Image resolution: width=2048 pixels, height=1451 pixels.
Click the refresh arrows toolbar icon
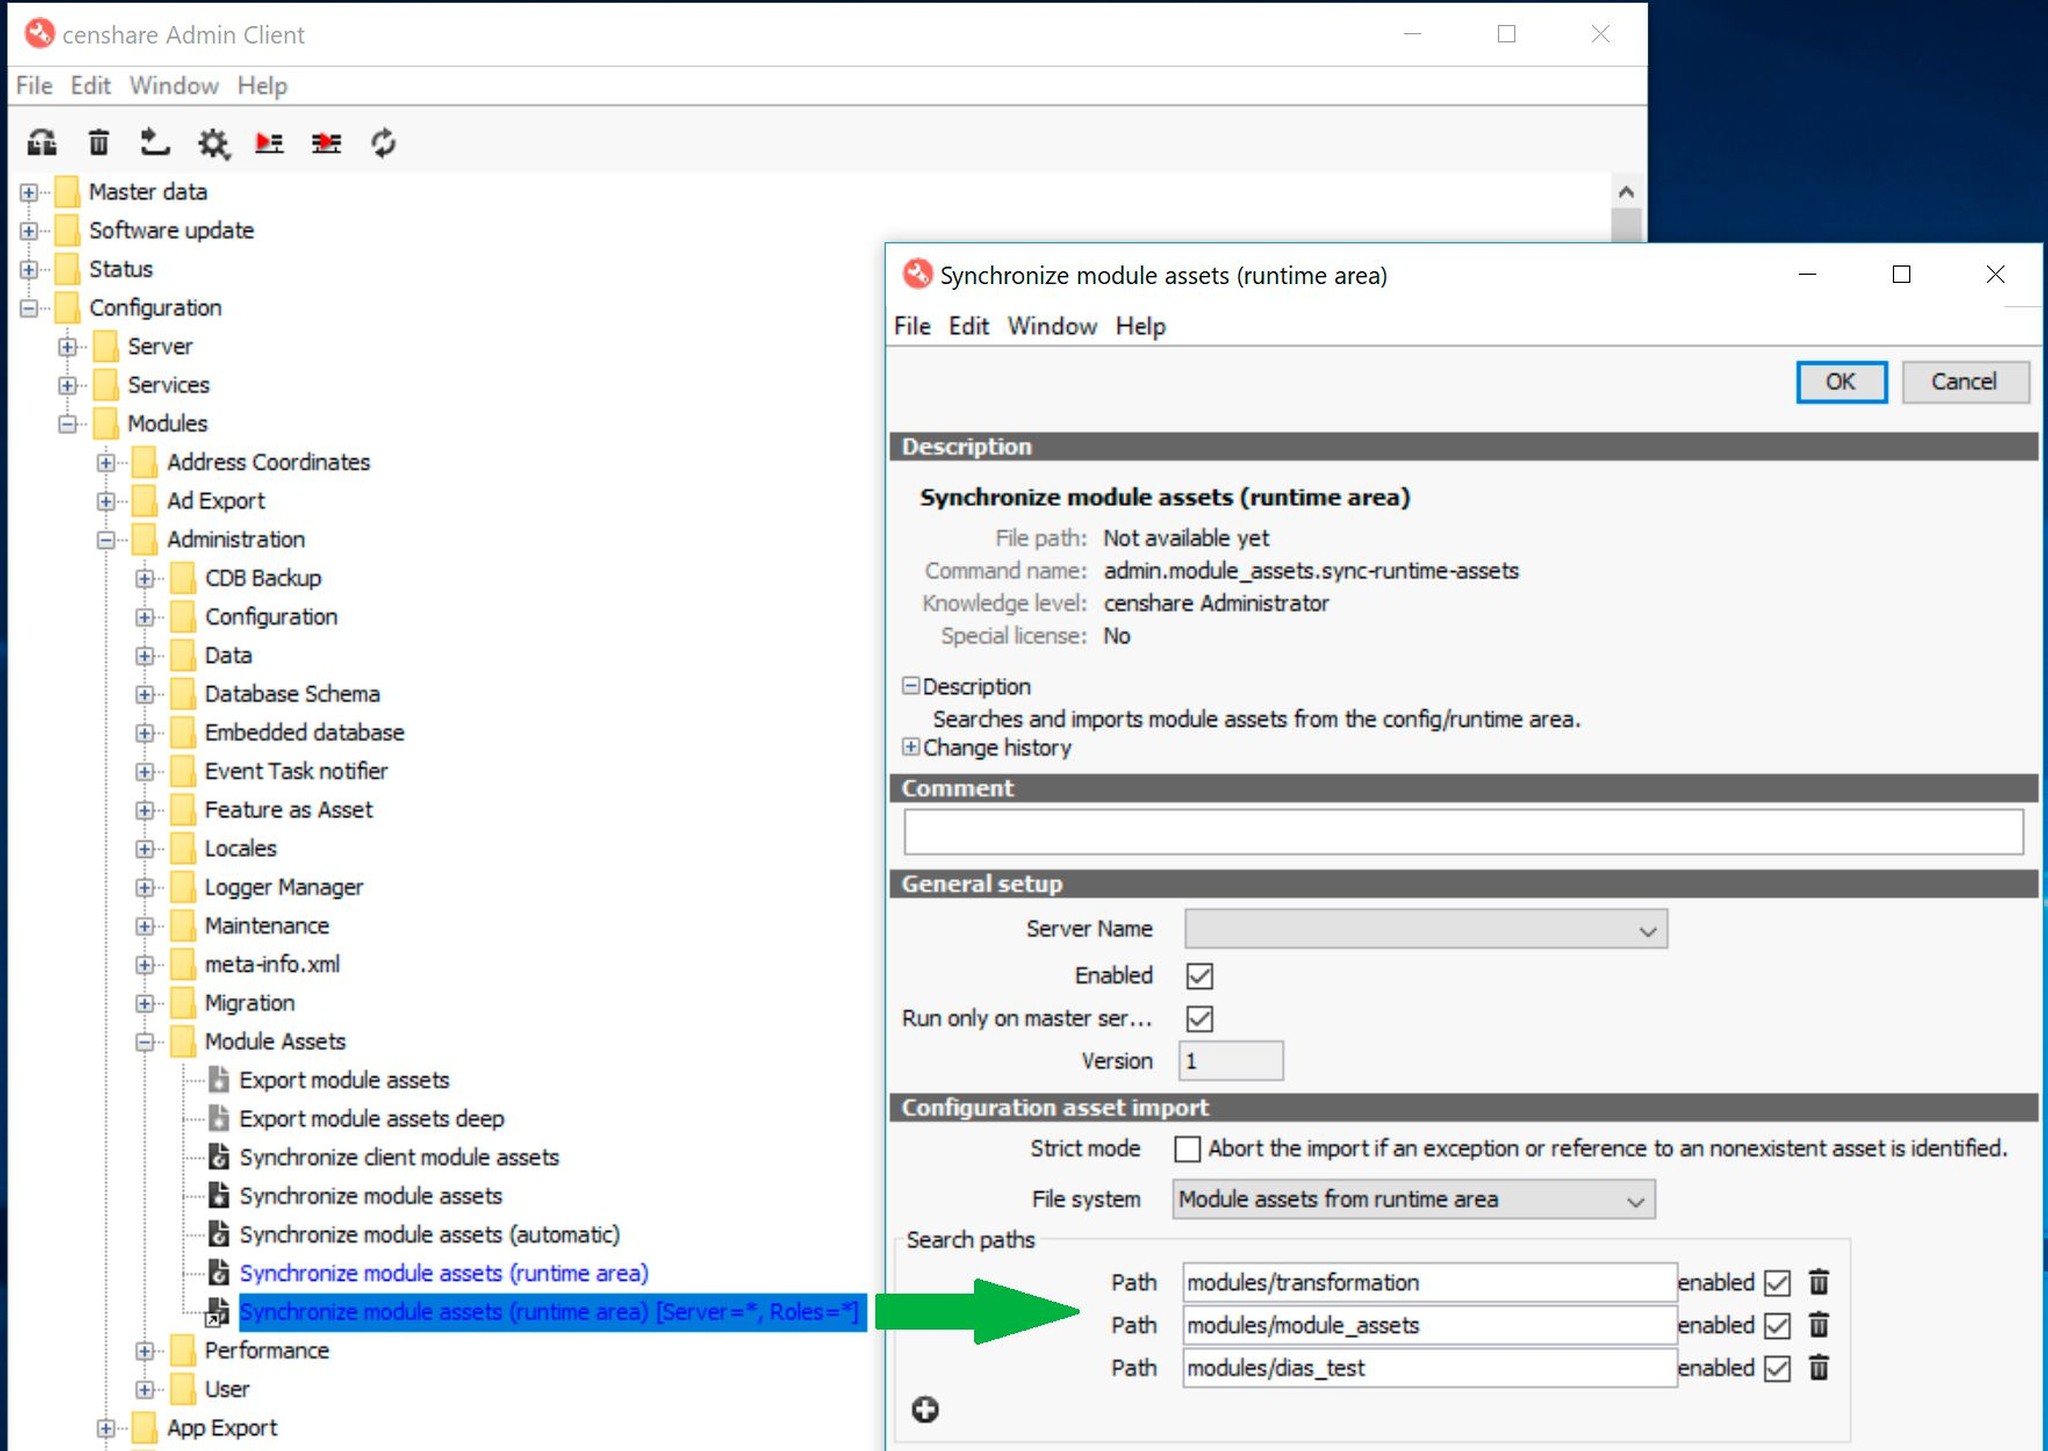[383, 143]
